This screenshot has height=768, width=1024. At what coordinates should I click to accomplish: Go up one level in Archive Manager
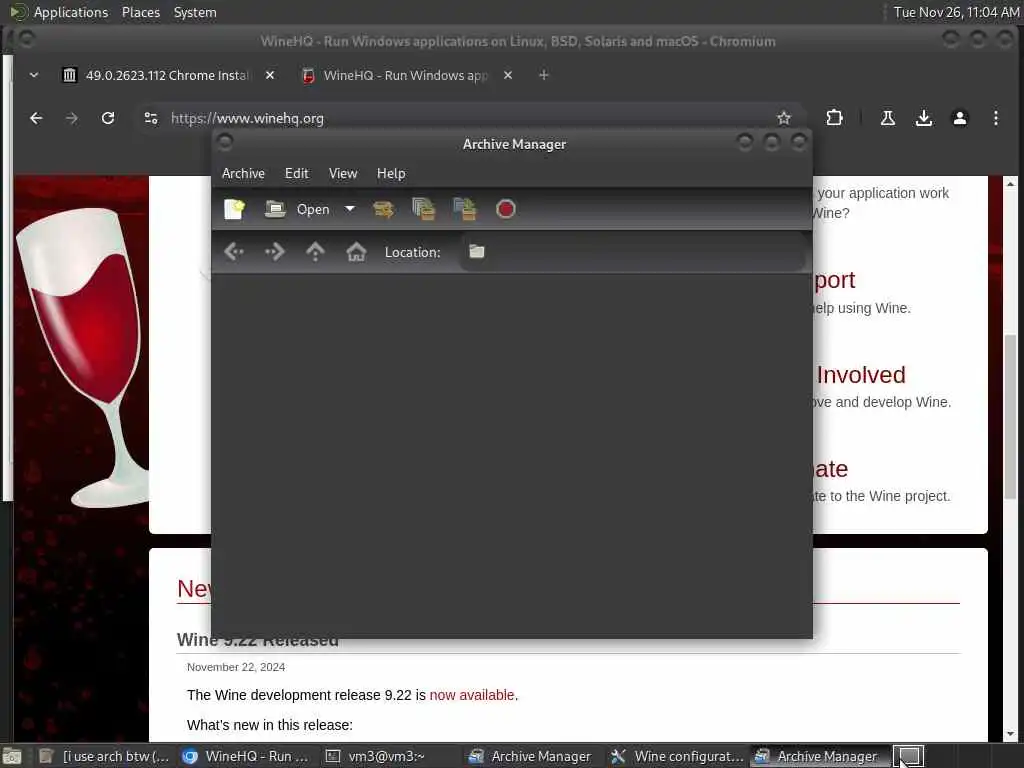(x=315, y=251)
